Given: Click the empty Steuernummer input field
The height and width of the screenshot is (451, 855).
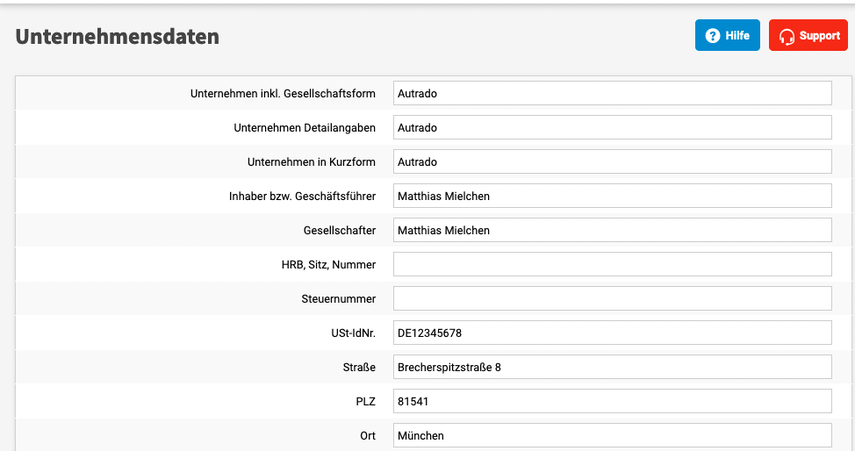Looking at the screenshot, I should point(612,298).
